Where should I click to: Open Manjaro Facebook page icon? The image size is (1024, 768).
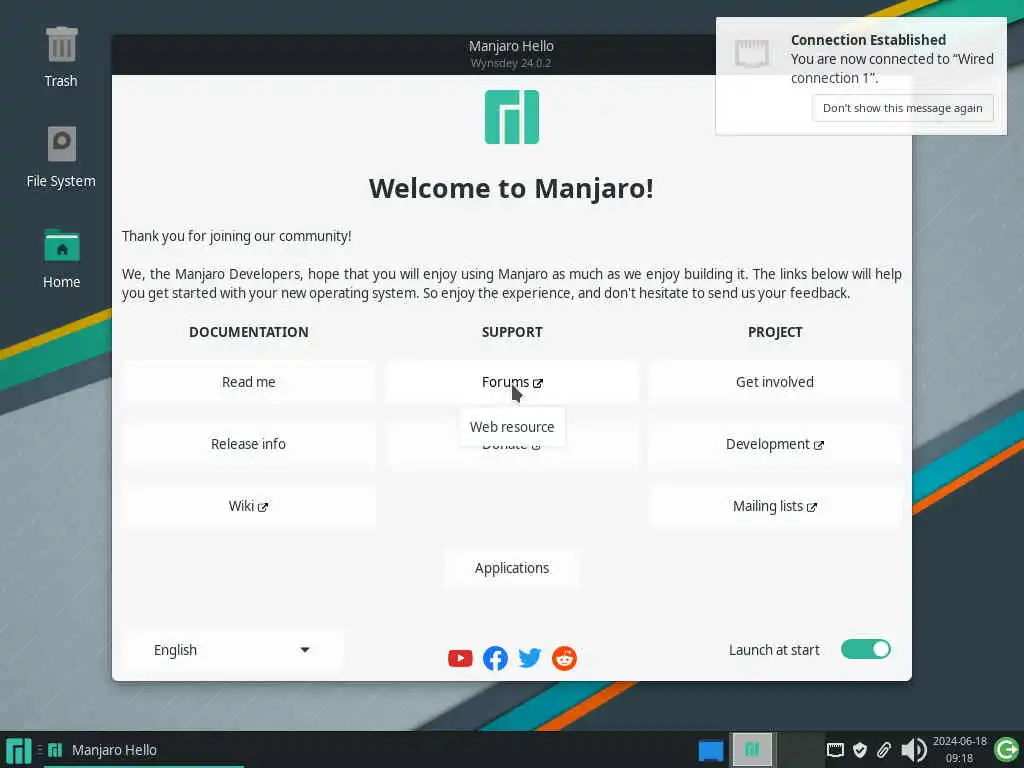coord(495,658)
